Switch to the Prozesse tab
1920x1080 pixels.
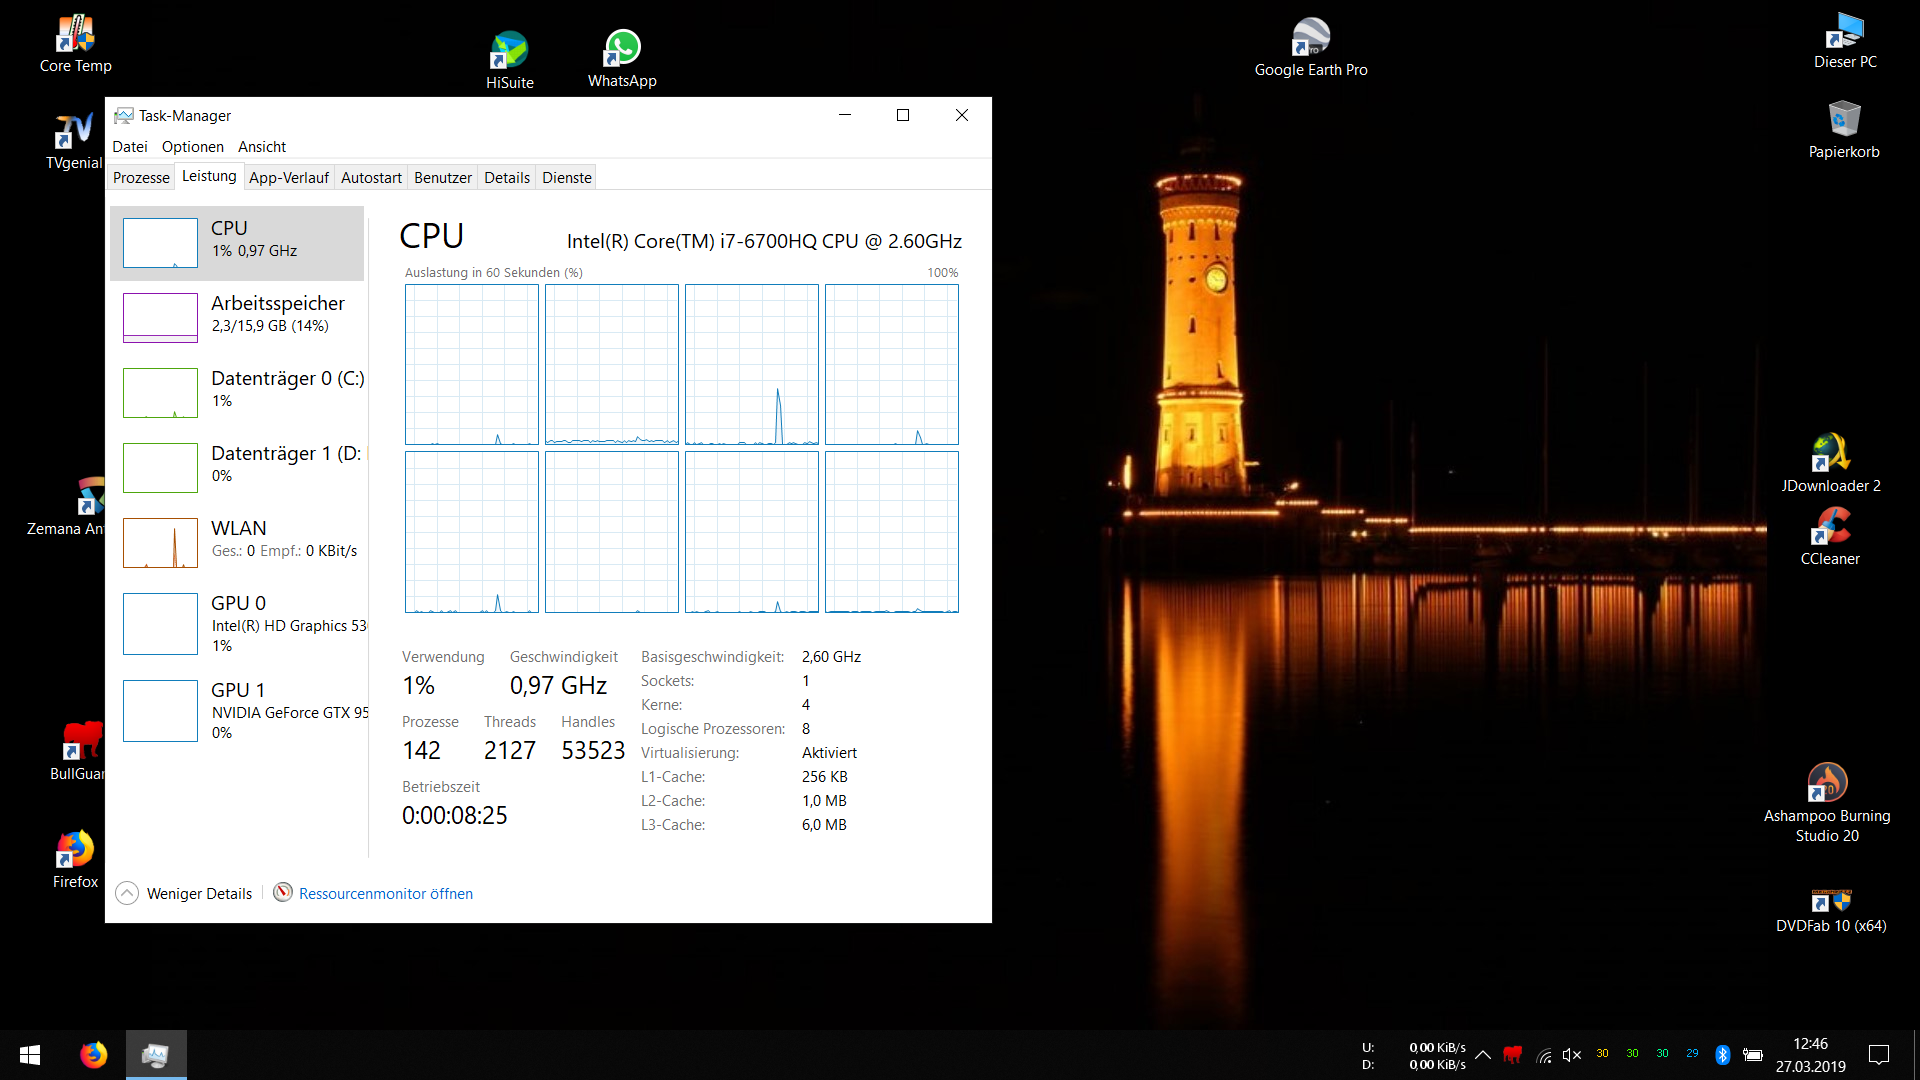click(141, 178)
